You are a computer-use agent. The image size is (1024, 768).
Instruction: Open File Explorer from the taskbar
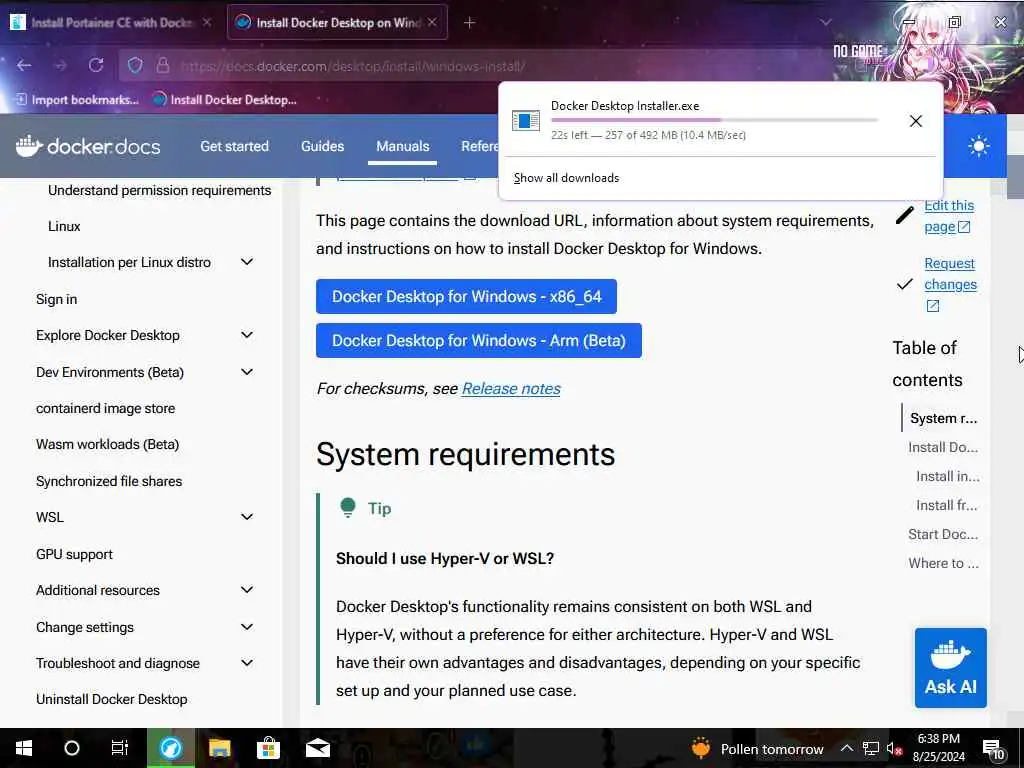pos(219,748)
